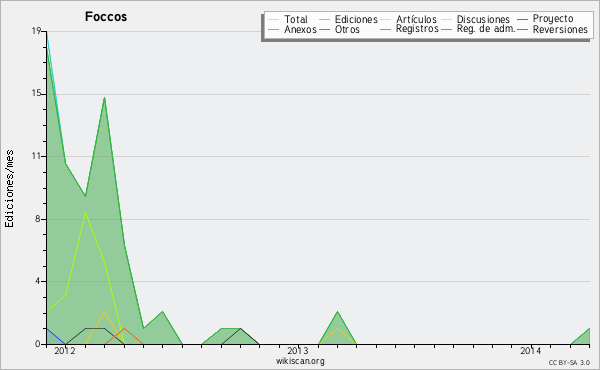Click the CC BY-SA 3.0 license text

[x=569, y=363]
